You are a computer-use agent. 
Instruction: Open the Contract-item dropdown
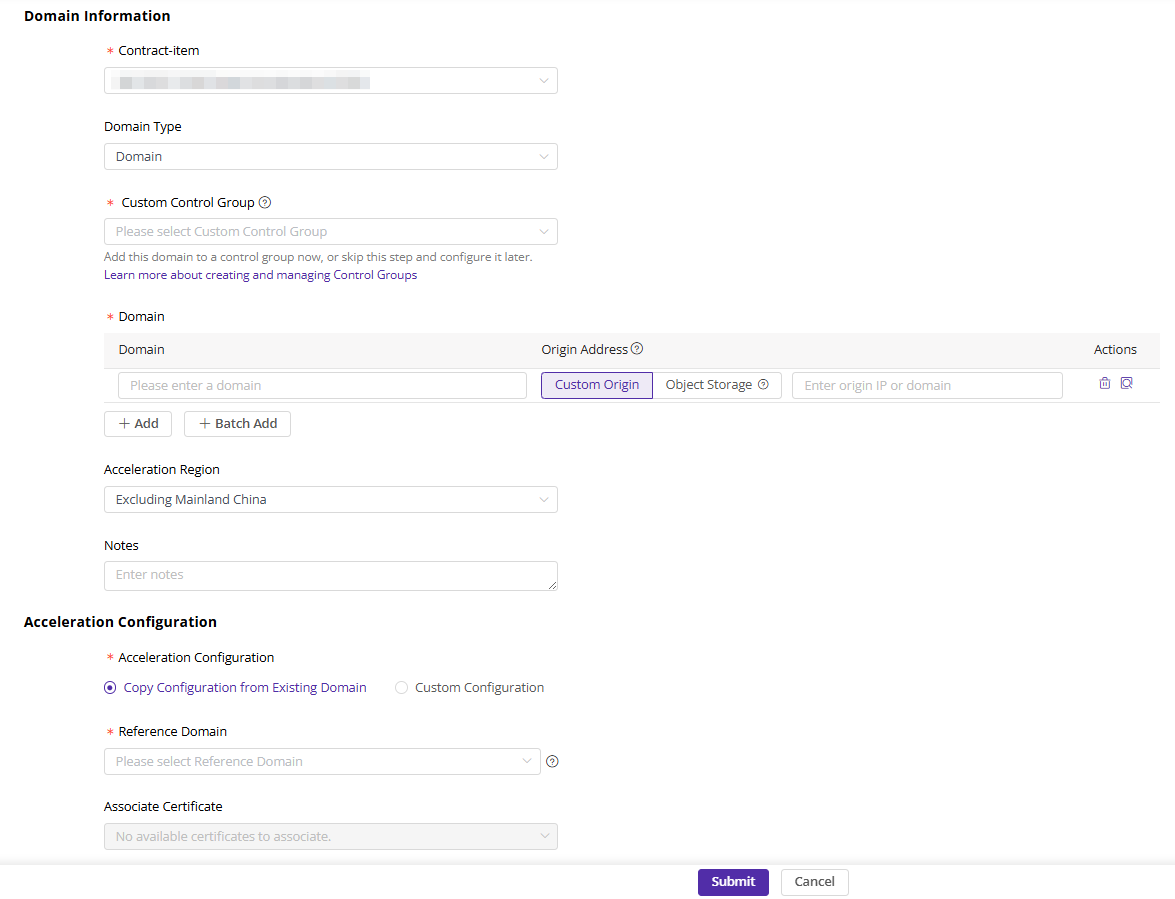[x=330, y=81]
